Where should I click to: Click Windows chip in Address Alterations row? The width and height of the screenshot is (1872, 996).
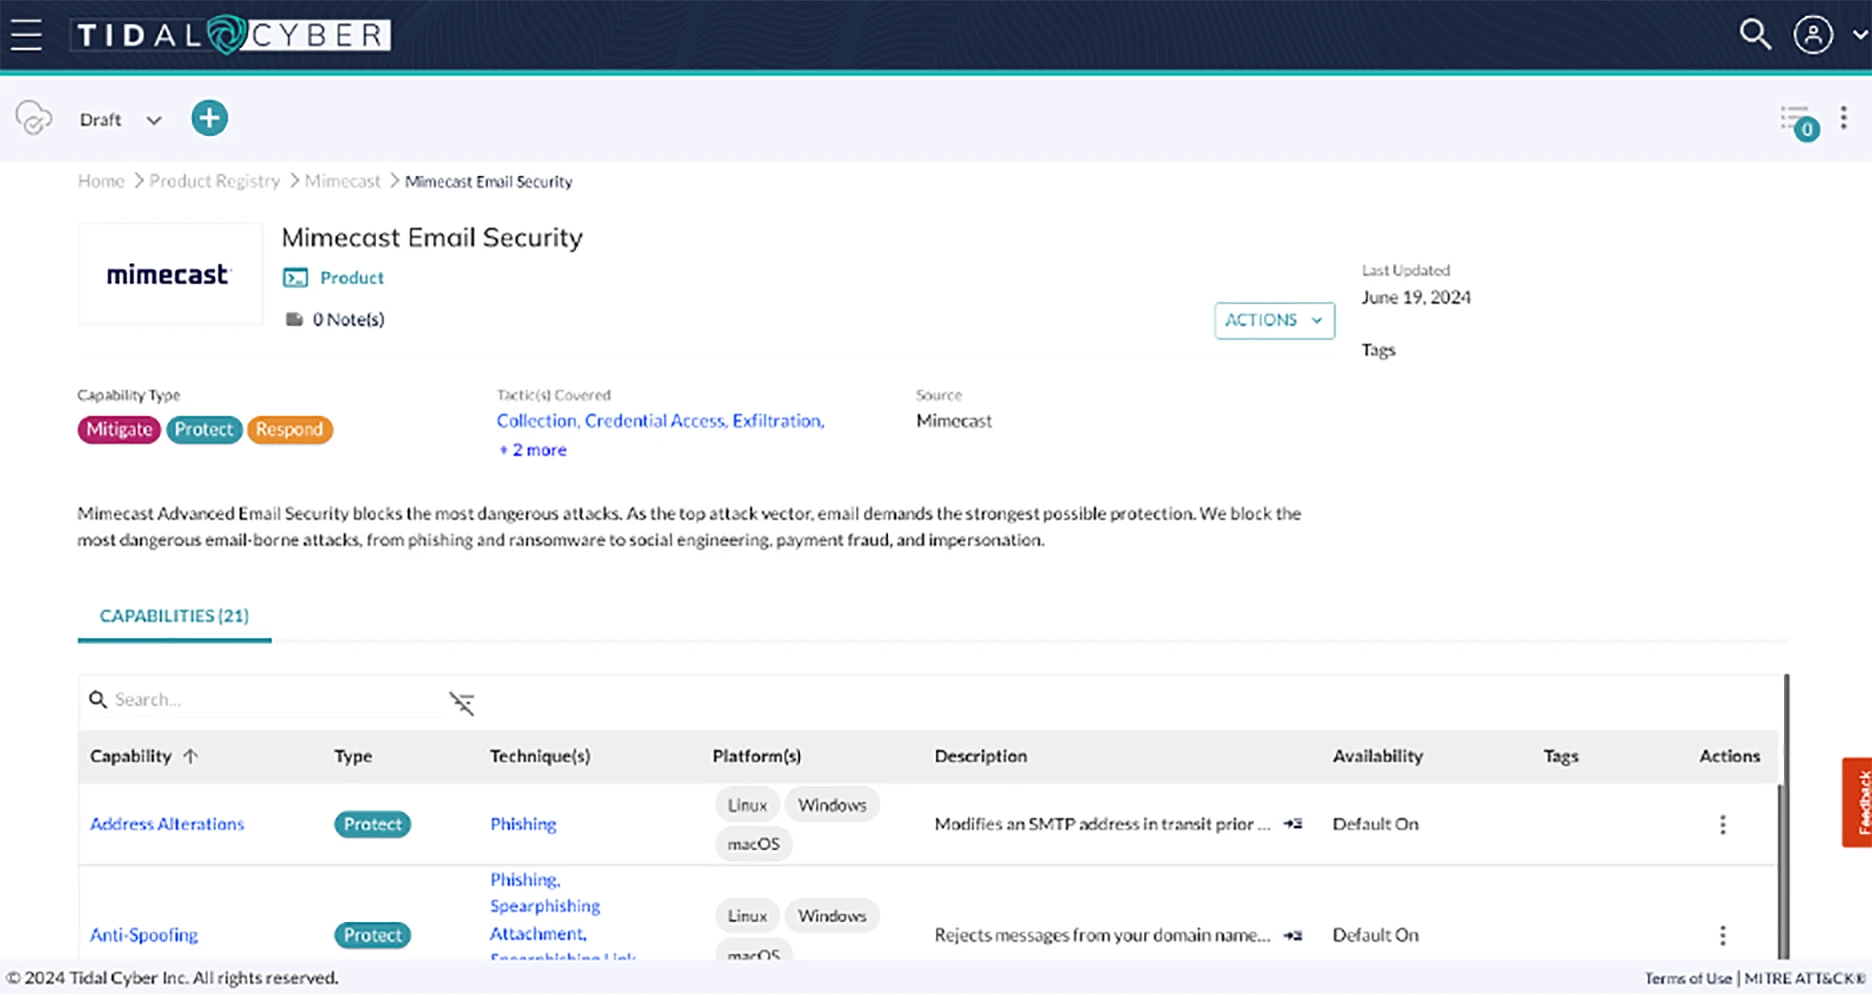click(832, 805)
